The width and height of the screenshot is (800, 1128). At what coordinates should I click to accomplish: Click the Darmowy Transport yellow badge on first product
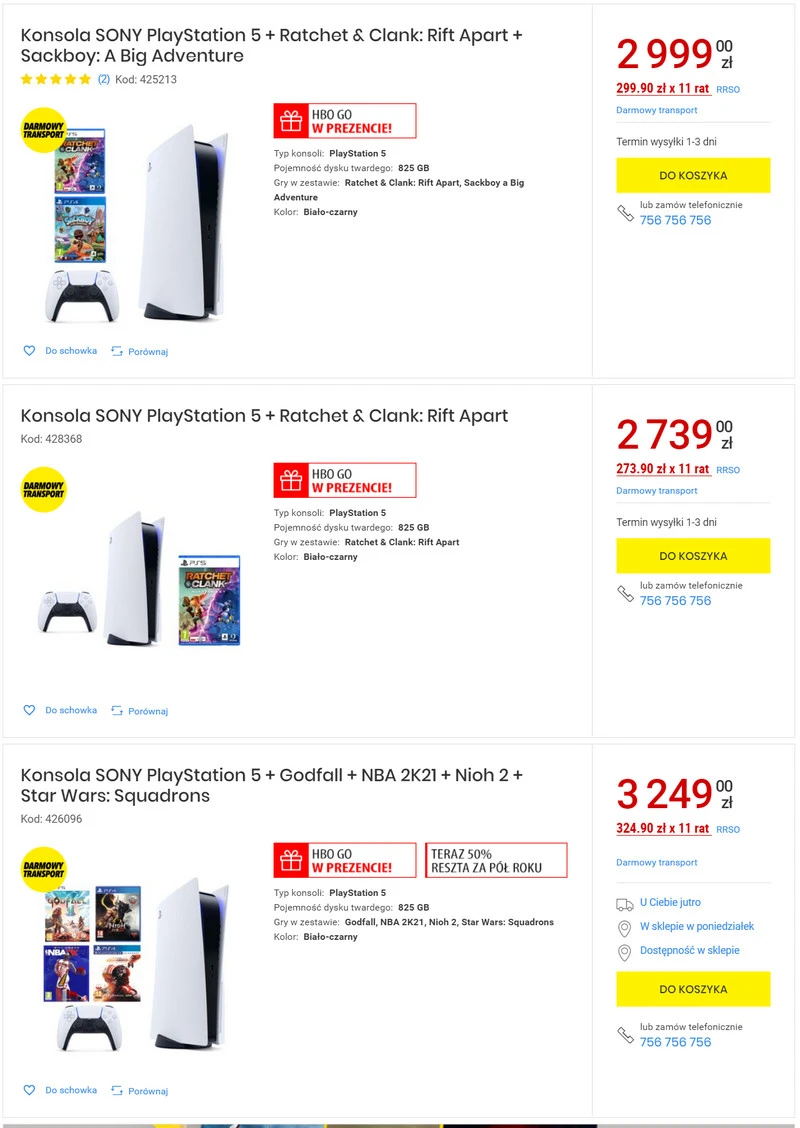[42, 130]
